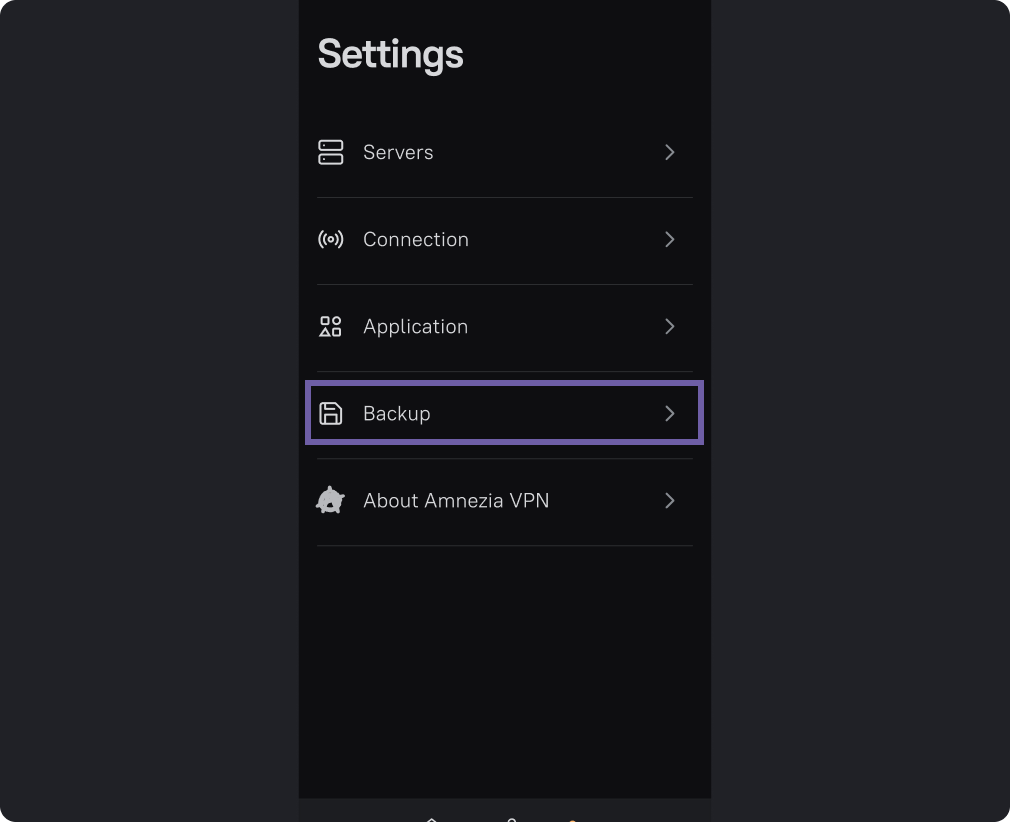
Task: Click the Application shapes icon
Action: (x=330, y=326)
